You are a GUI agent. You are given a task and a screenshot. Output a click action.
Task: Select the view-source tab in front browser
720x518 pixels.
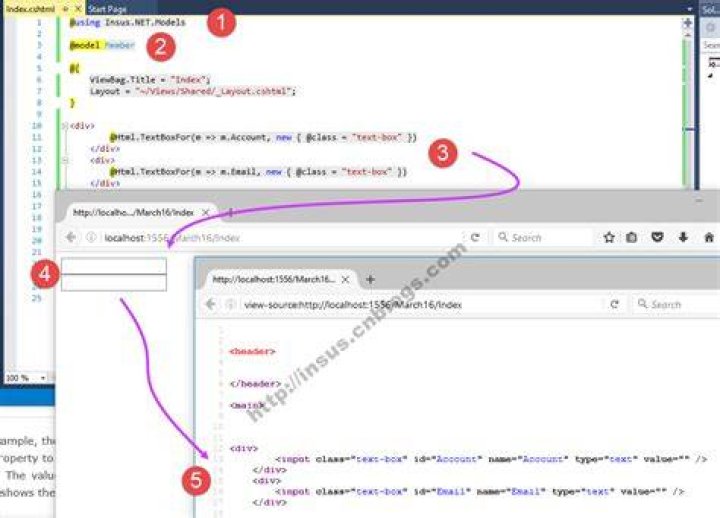pos(274,279)
